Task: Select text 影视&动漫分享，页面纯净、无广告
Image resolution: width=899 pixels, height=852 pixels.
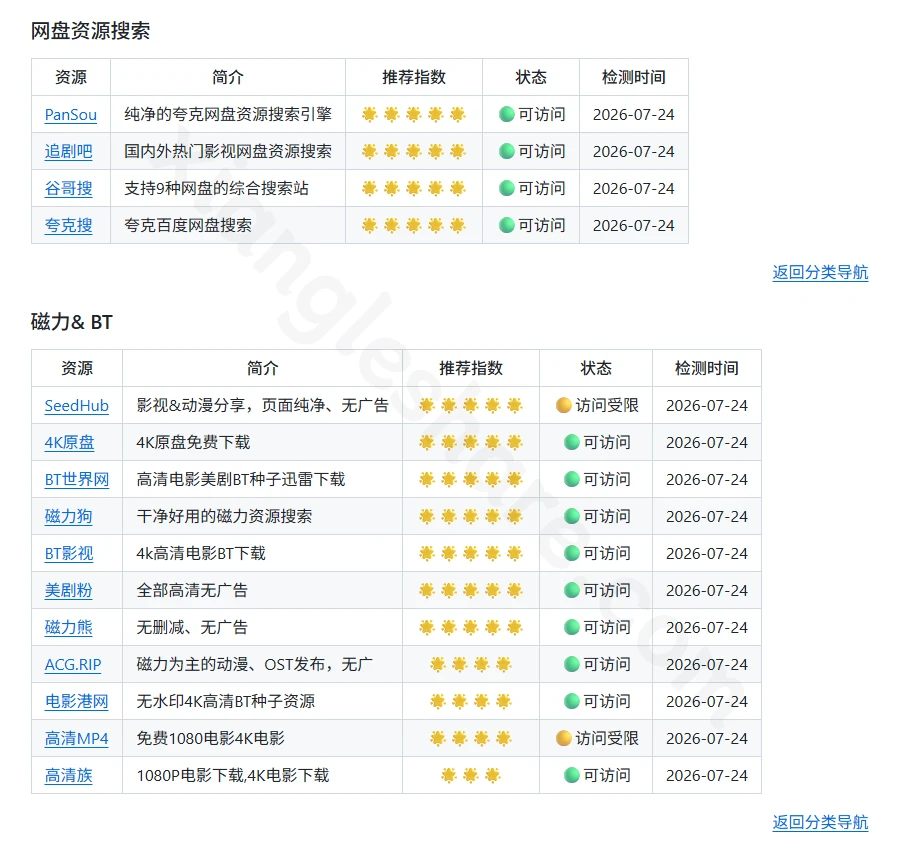Action: click(263, 405)
